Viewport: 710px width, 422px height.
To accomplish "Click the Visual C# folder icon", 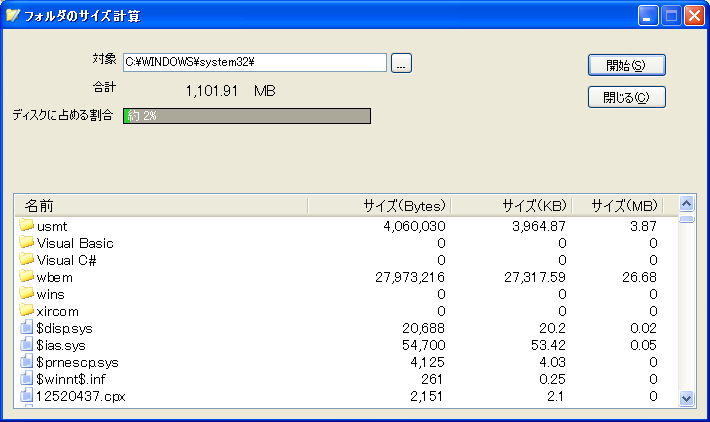I will coord(27,259).
